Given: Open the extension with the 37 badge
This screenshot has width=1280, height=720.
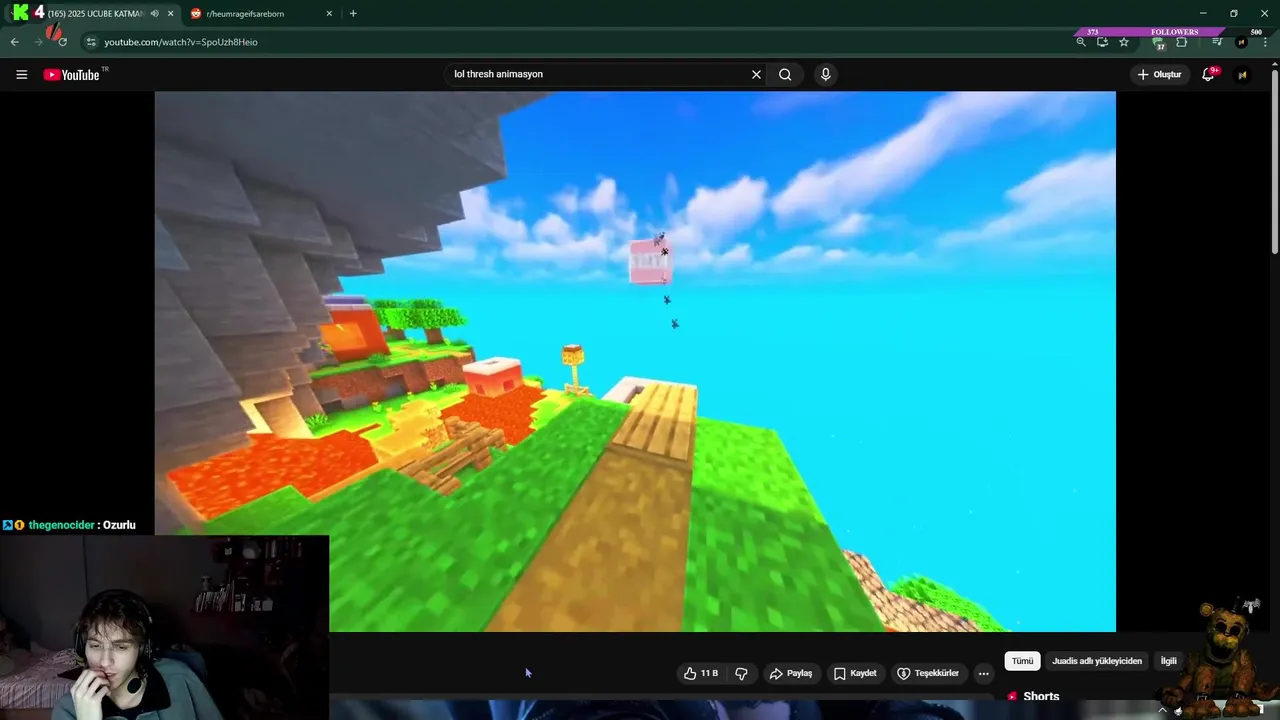Looking at the screenshot, I should (1159, 43).
